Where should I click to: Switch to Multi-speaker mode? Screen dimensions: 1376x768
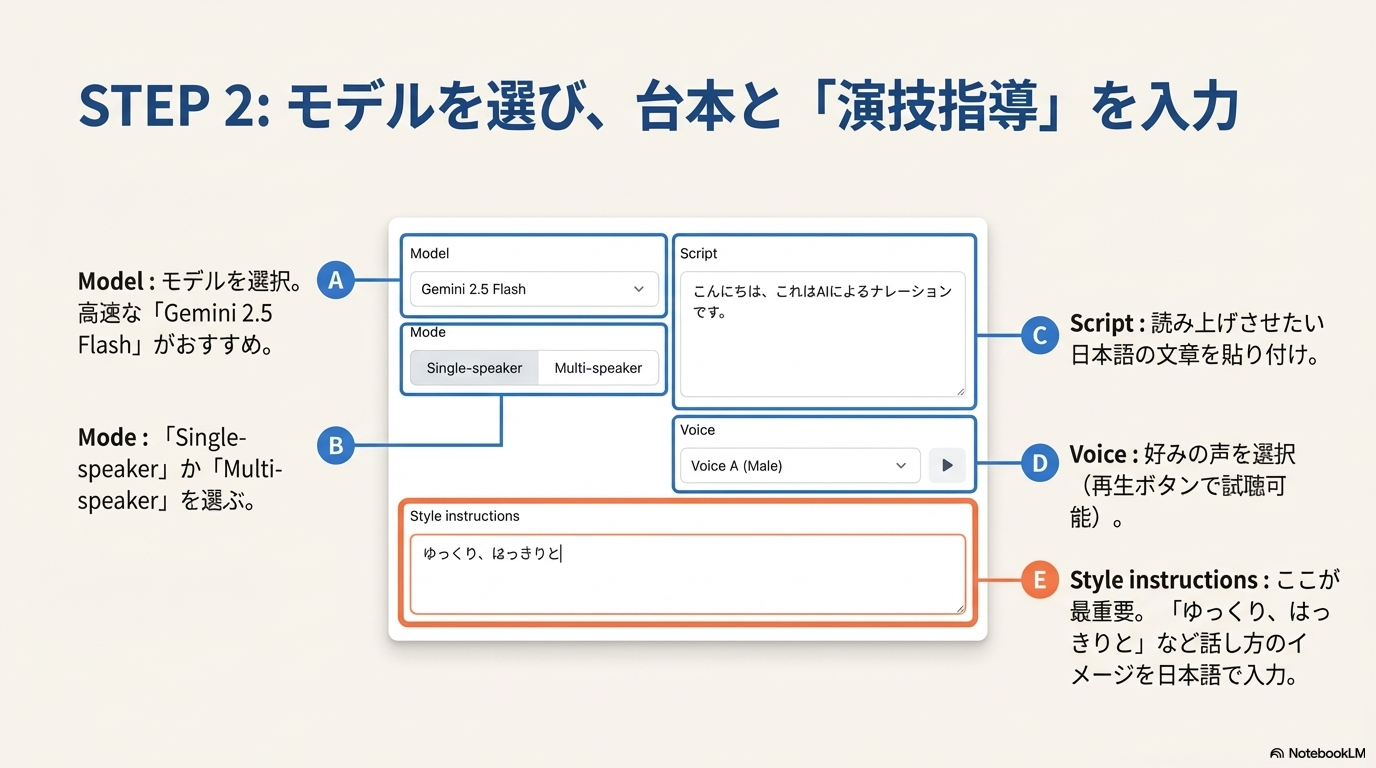[598, 368]
